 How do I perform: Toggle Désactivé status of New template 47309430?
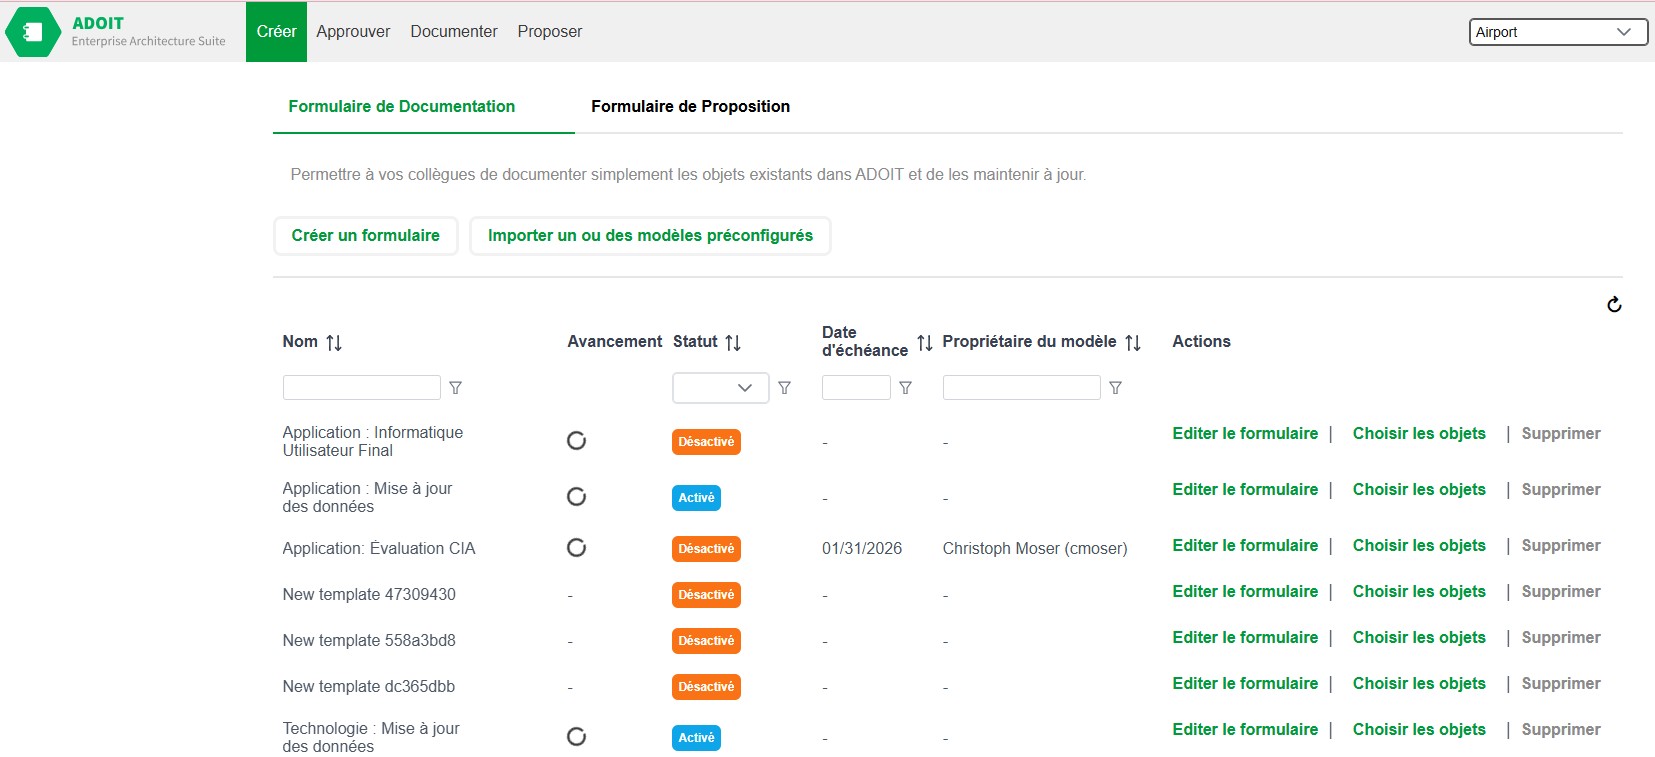pos(706,595)
